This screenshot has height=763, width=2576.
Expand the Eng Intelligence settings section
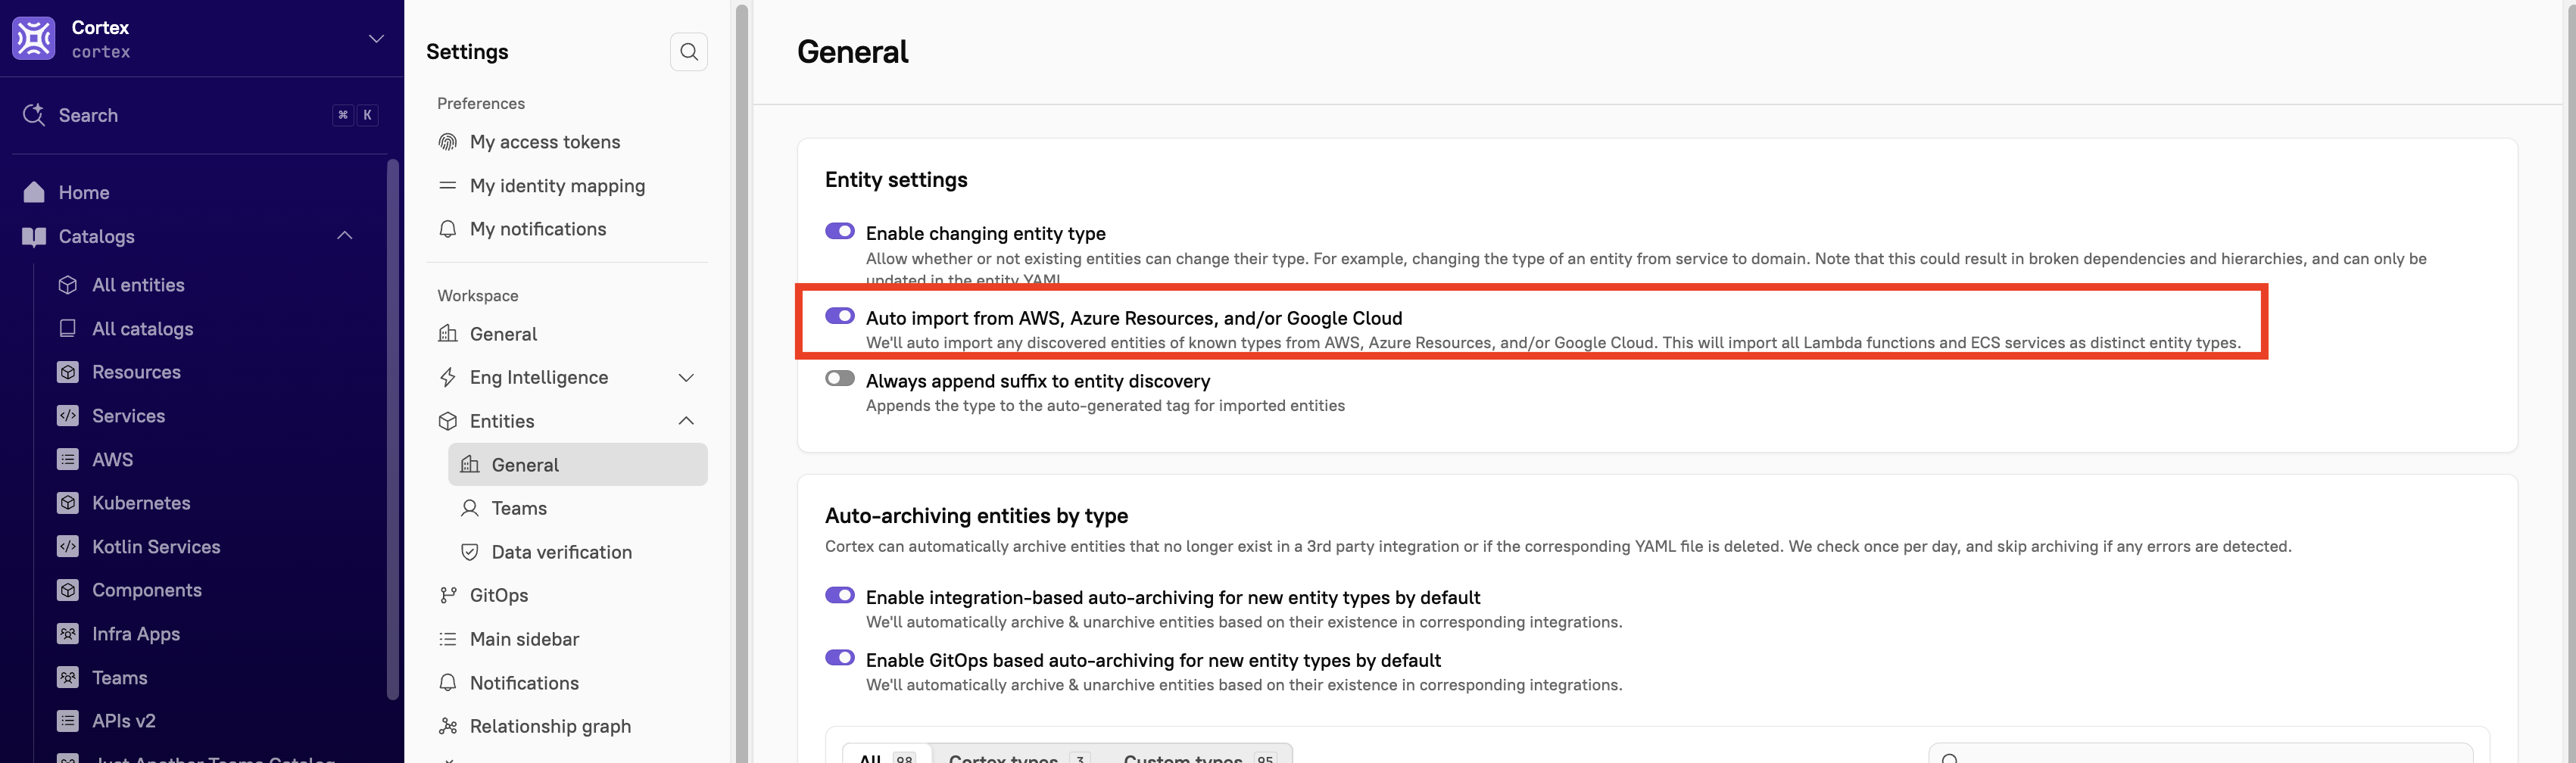[686, 378]
